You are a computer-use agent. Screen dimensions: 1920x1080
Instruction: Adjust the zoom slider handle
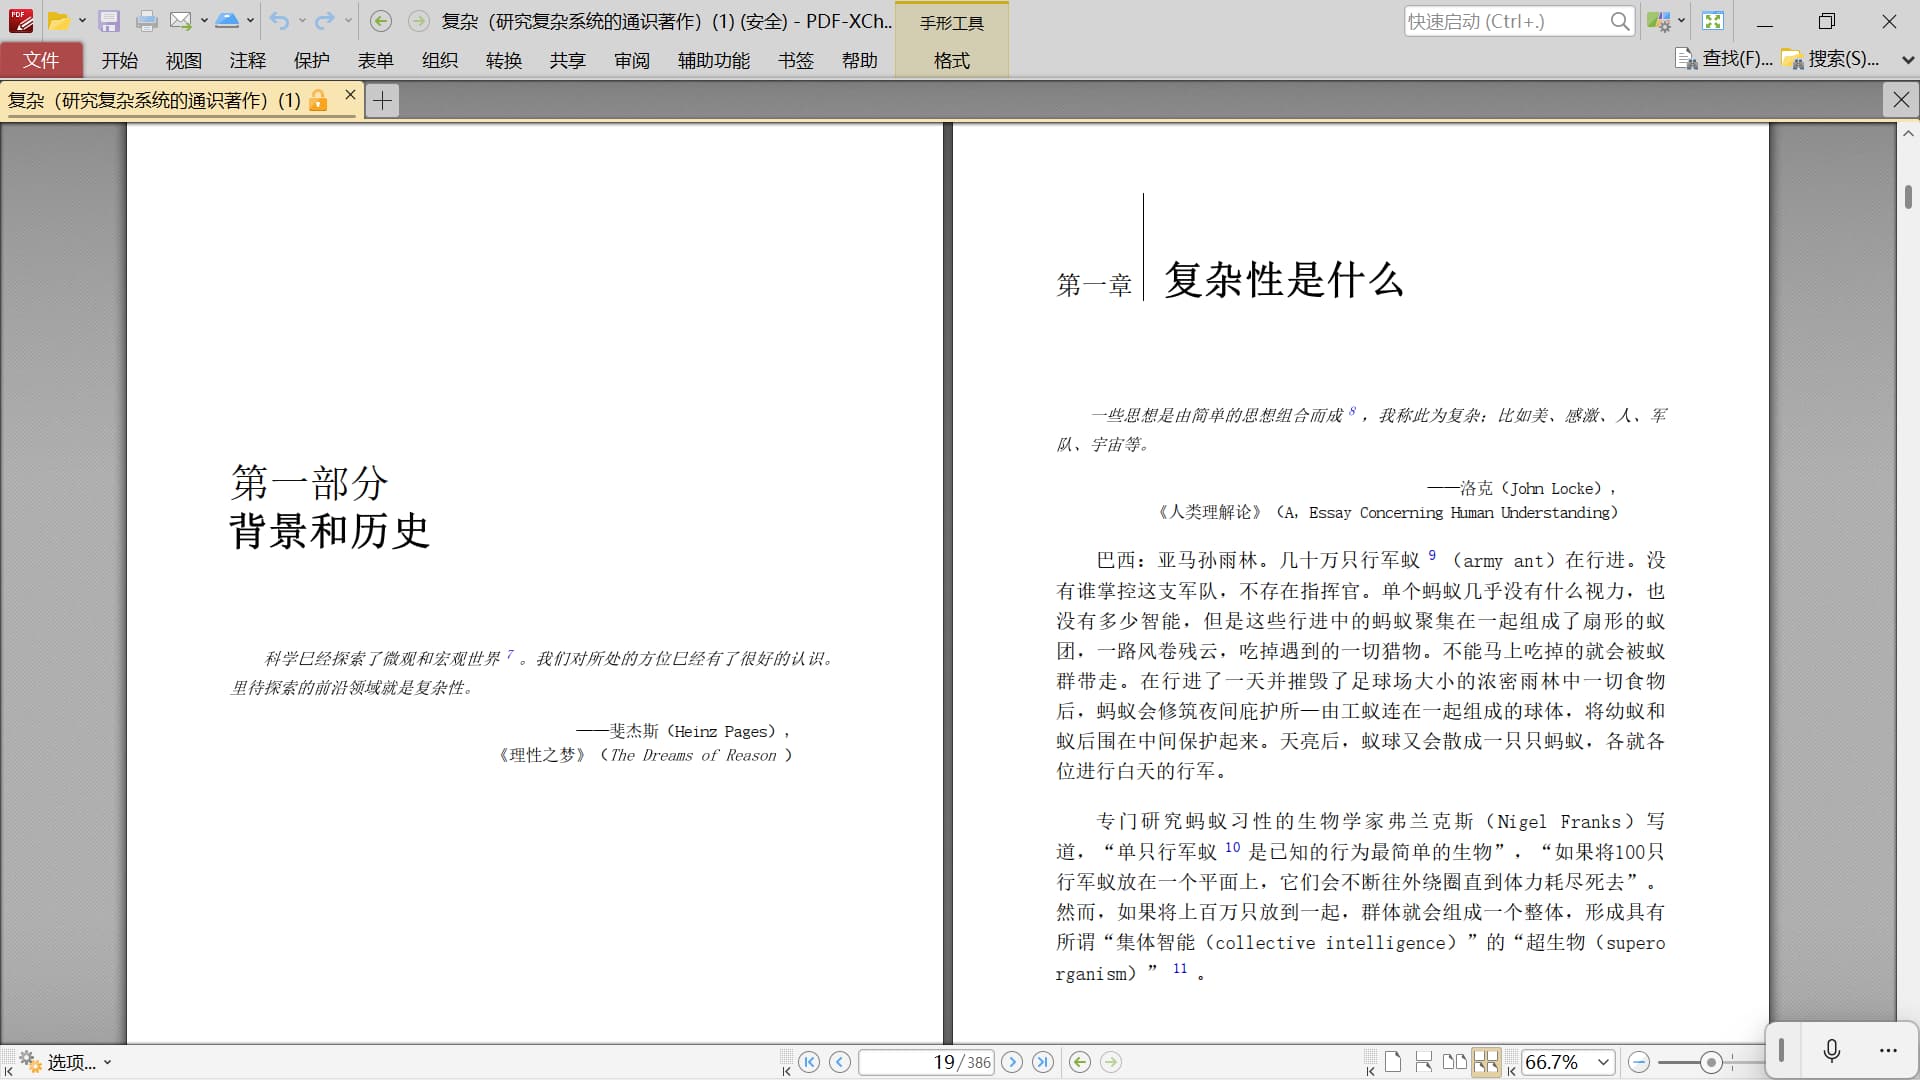[1711, 1062]
